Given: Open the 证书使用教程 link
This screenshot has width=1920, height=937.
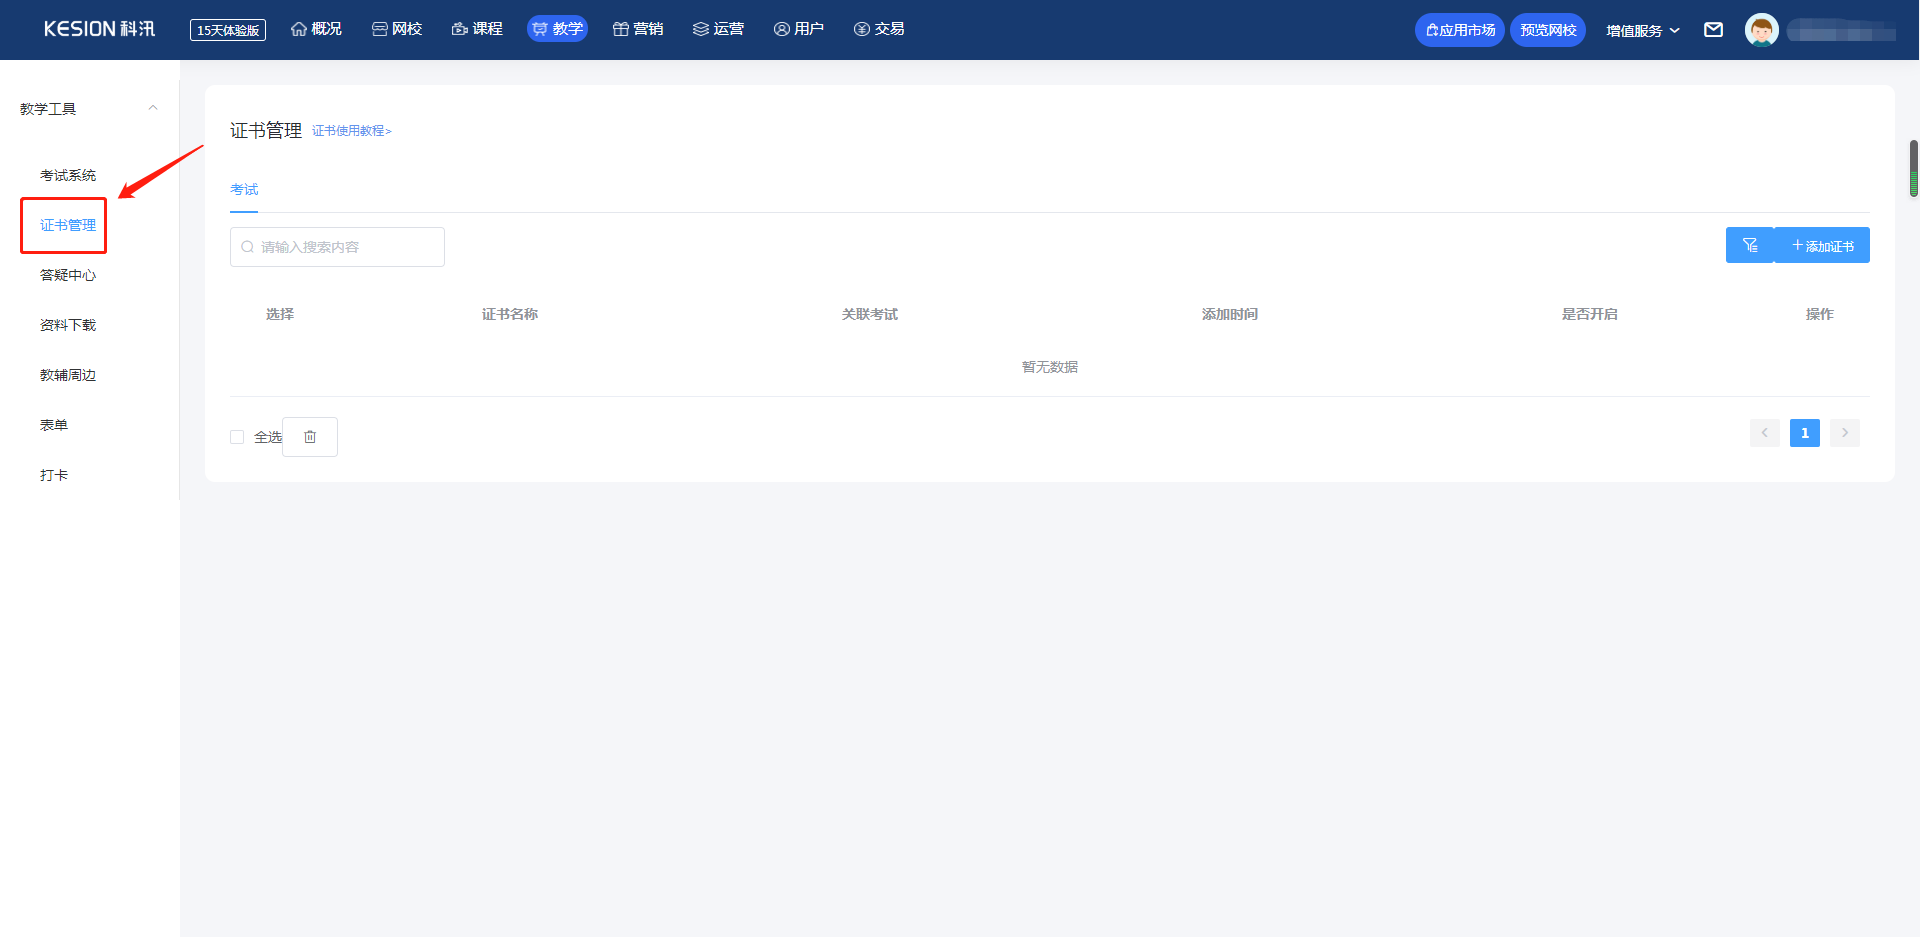Looking at the screenshot, I should (352, 131).
